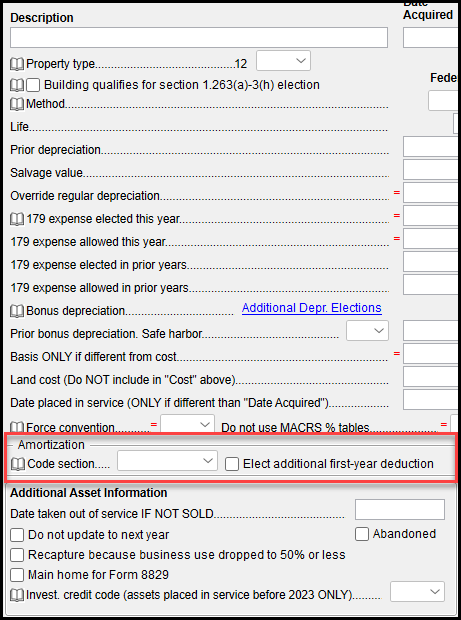The width and height of the screenshot is (461, 620).
Task: Open help book icon for Building qualifies election
Action: [17, 85]
